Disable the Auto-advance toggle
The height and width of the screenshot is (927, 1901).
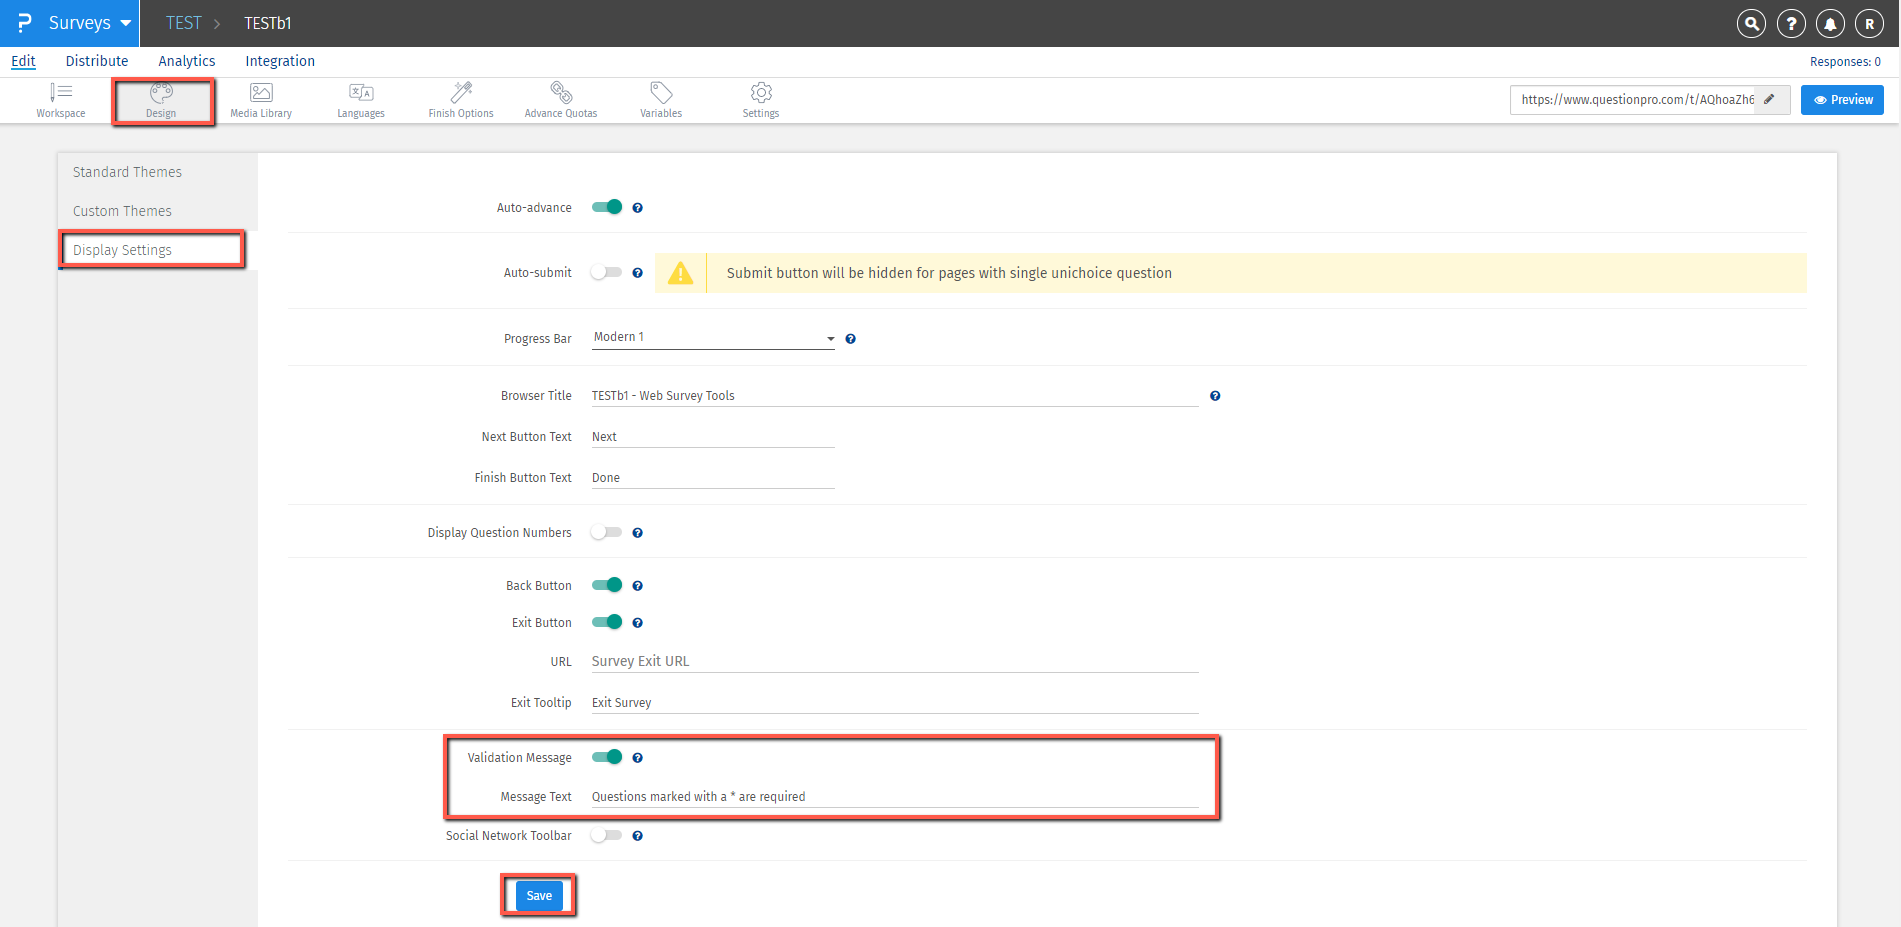click(x=607, y=207)
